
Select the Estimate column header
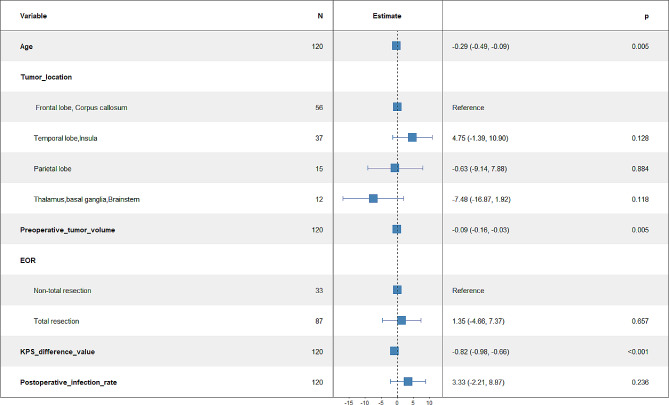[387, 16]
